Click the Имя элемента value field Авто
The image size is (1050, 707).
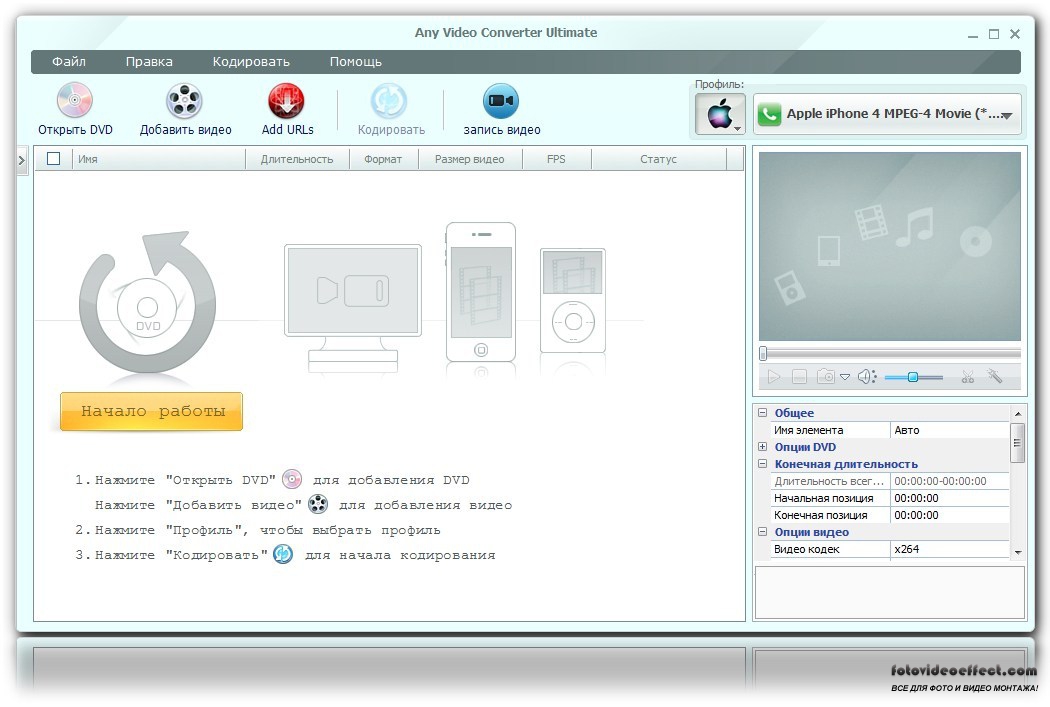point(950,430)
